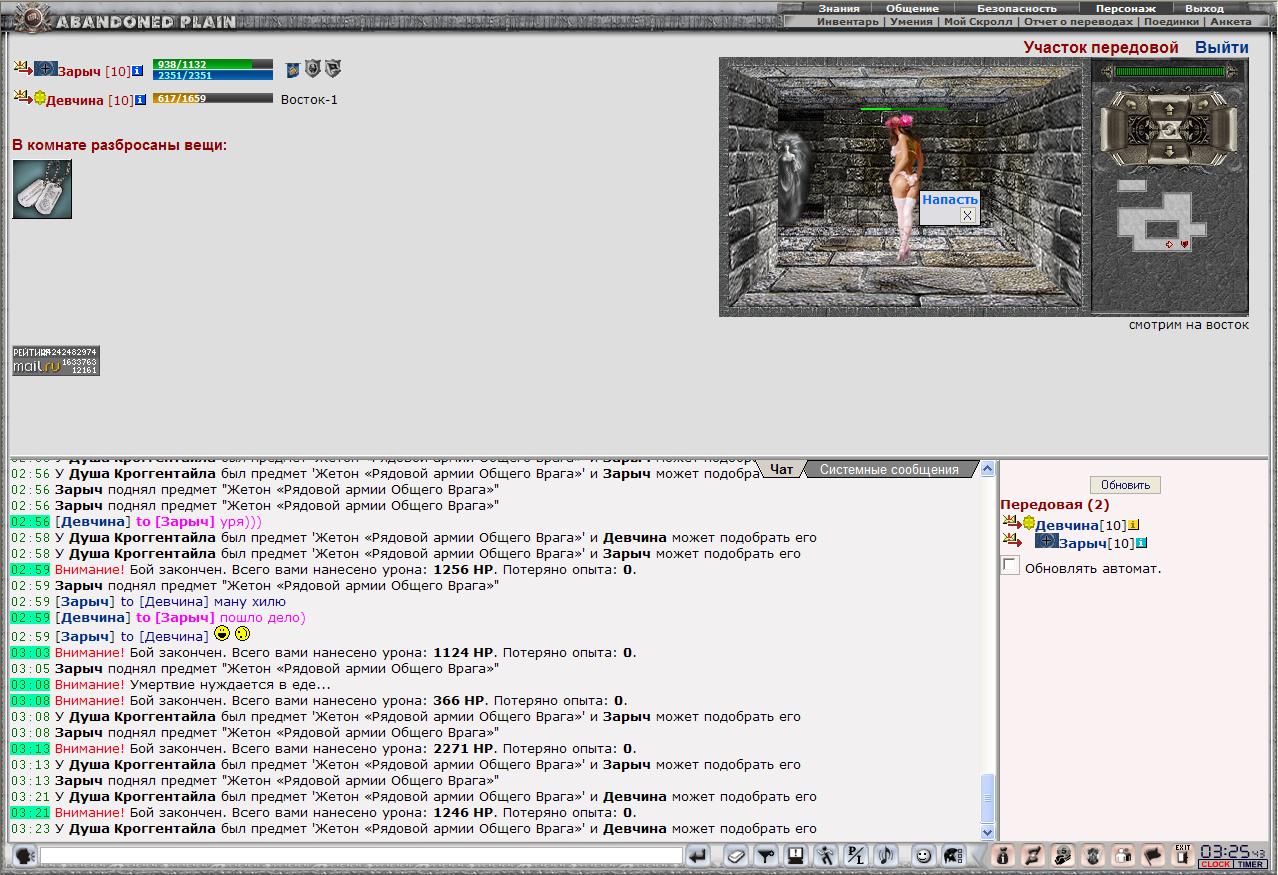The width and height of the screenshot is (1278, 875).
Task: Click the Обновить button
Action: 1125,485
